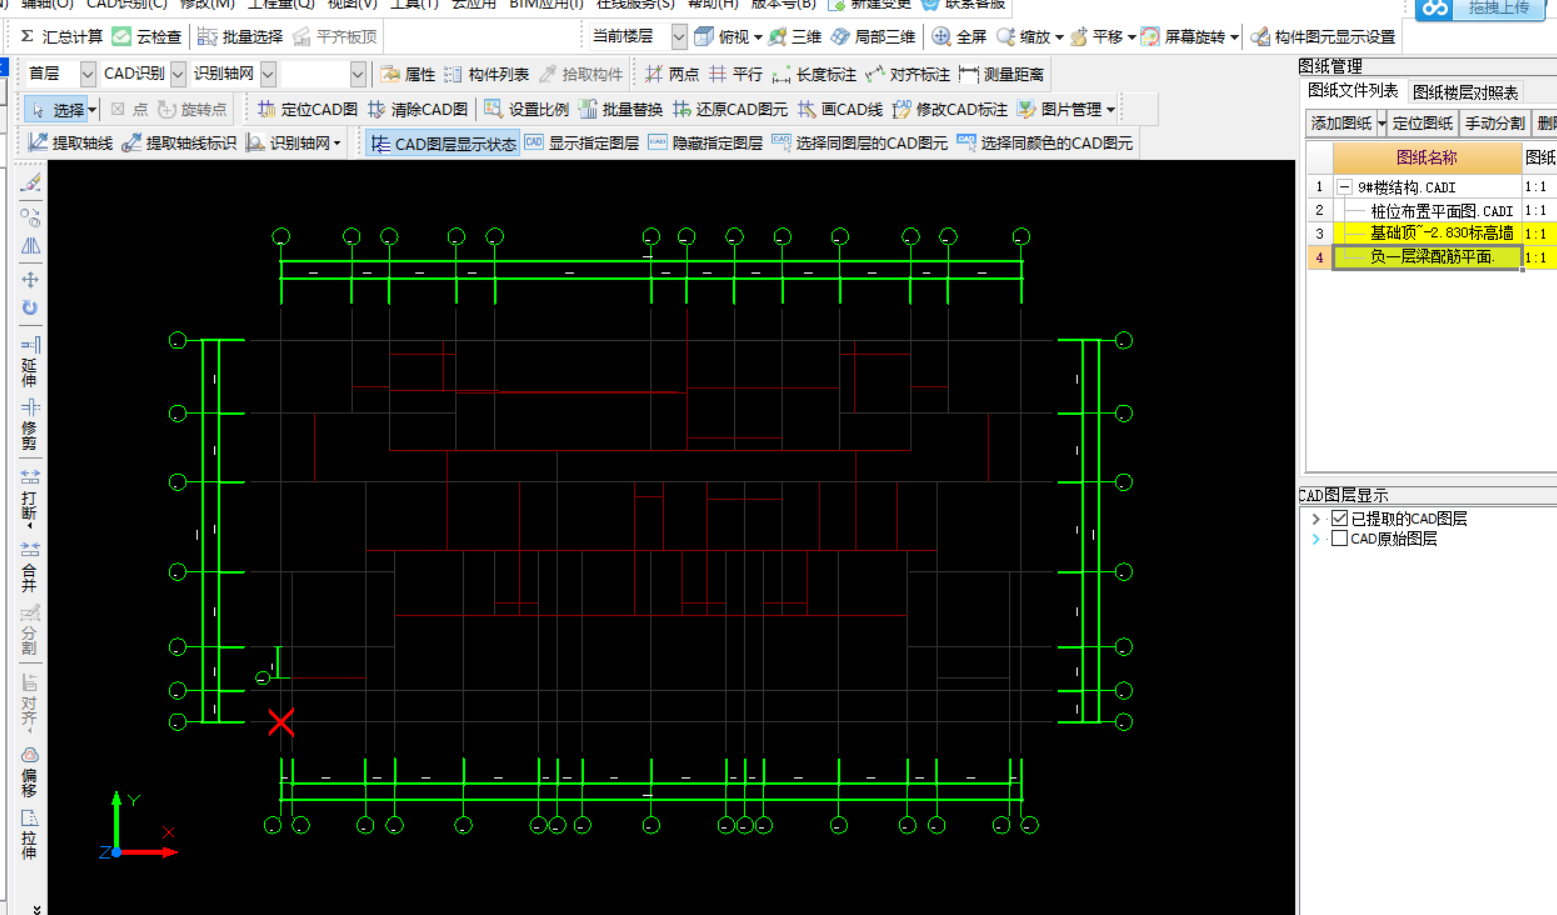Toggle CAD原始图层 checkbox
The height and width of the screenshot is (915, 1557).
[x=1340, y=538]
